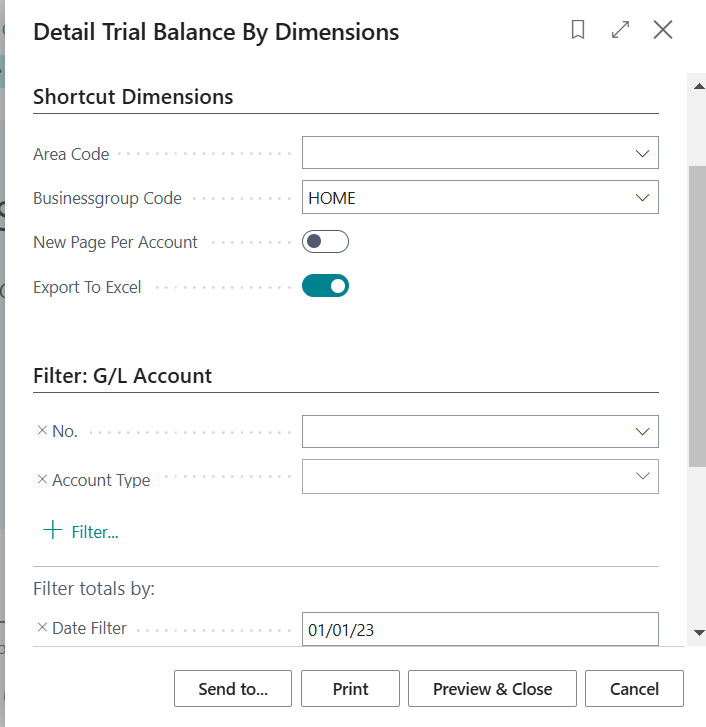Click the Businessgroup Code label

[x=108, y=198]
